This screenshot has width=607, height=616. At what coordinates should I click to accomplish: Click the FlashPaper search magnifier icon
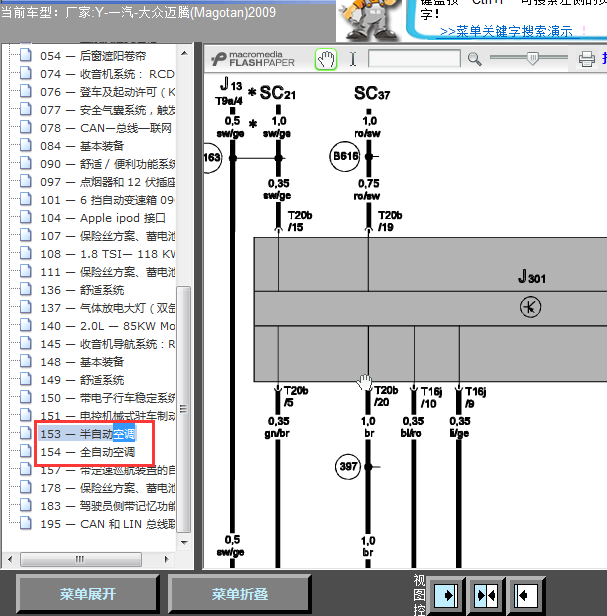tap(475, 59)
